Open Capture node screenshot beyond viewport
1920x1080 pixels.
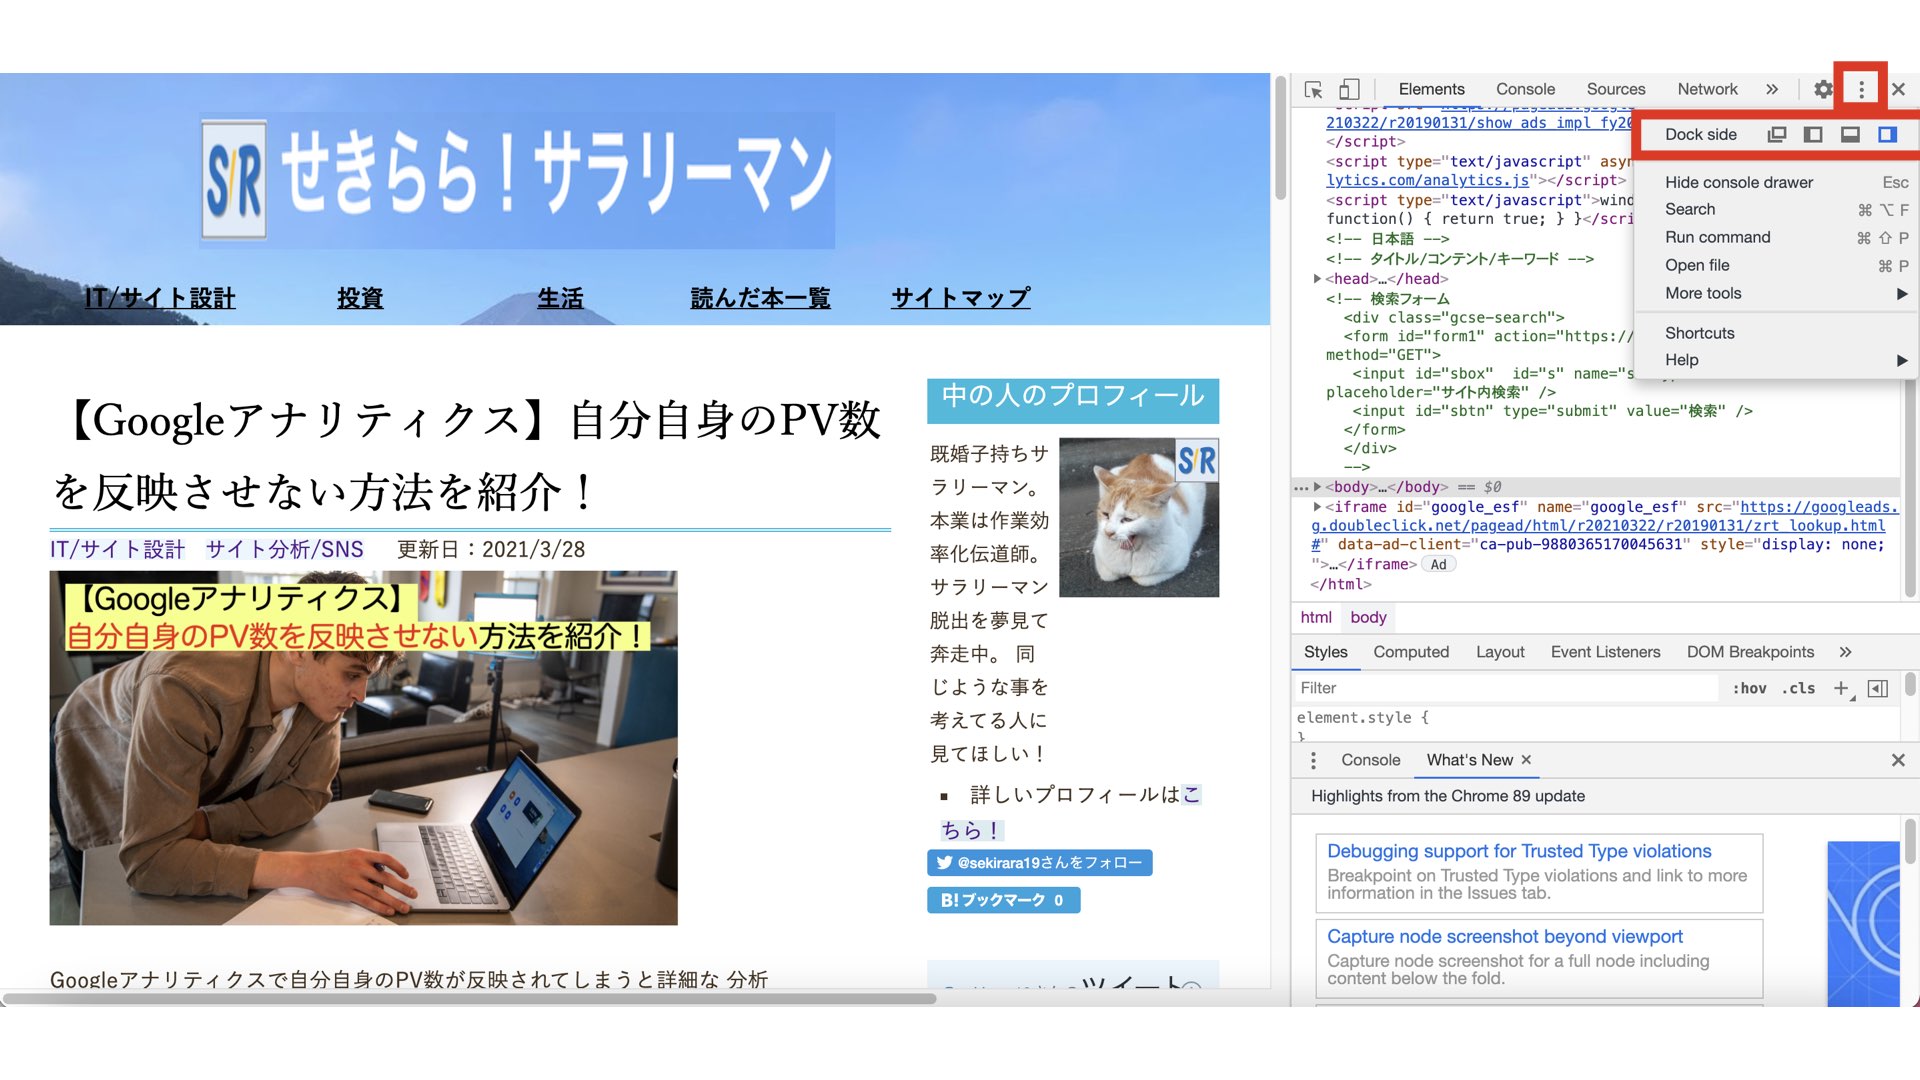[x=1504, y=936]
